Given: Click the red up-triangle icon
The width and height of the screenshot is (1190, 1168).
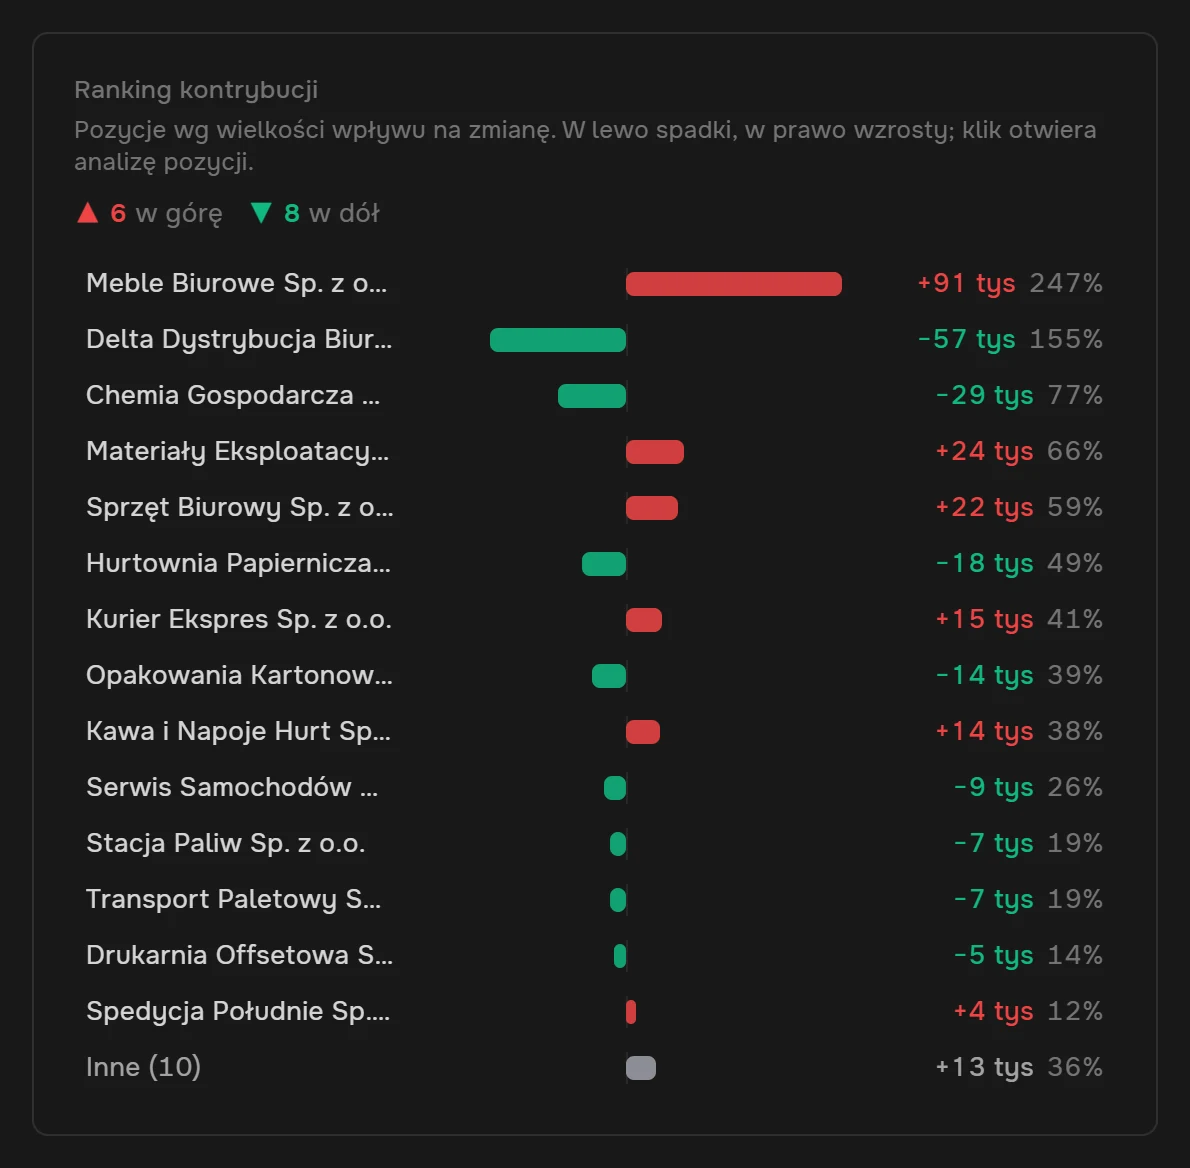Looking at the screenshot, I should tap(88, 213).
